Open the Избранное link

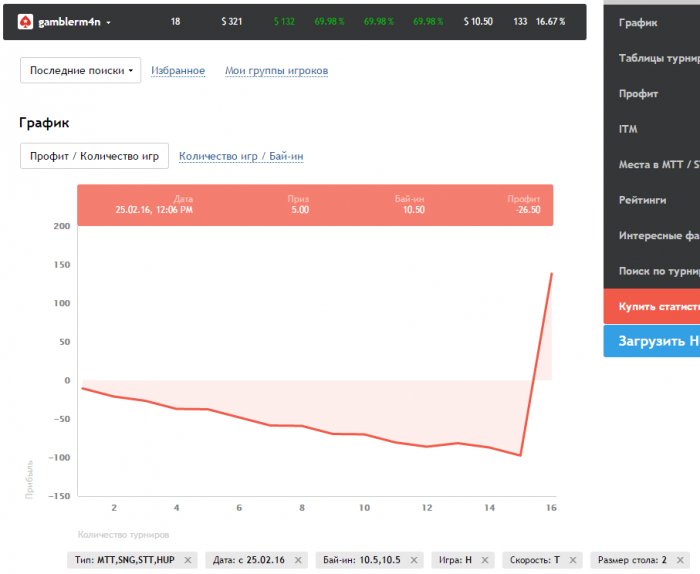[178, 71]
